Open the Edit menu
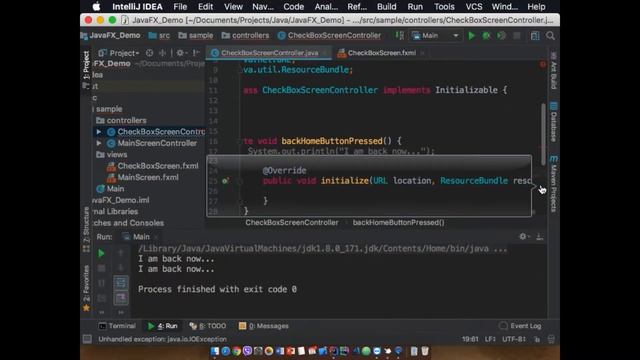This screenshot has height=360, width=640. point(205,7)
